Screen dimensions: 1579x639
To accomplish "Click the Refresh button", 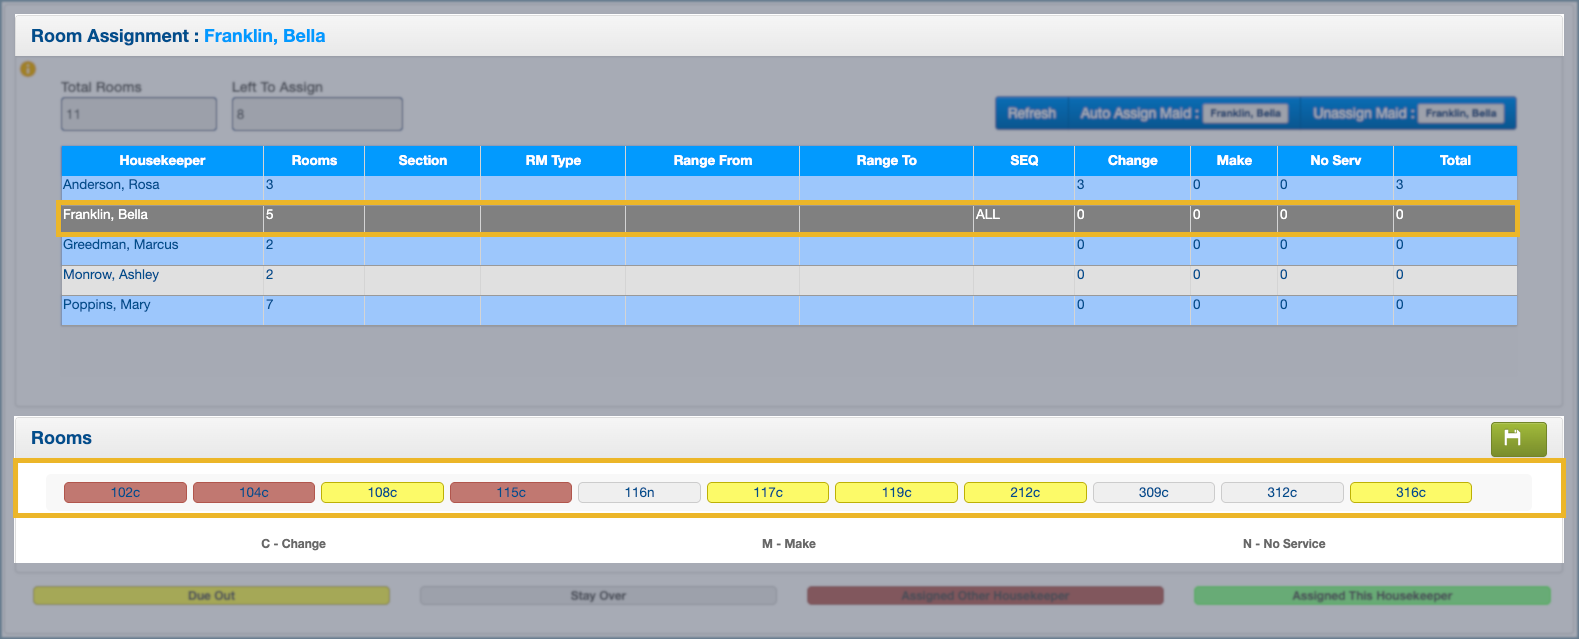I will click(1031, 113).
